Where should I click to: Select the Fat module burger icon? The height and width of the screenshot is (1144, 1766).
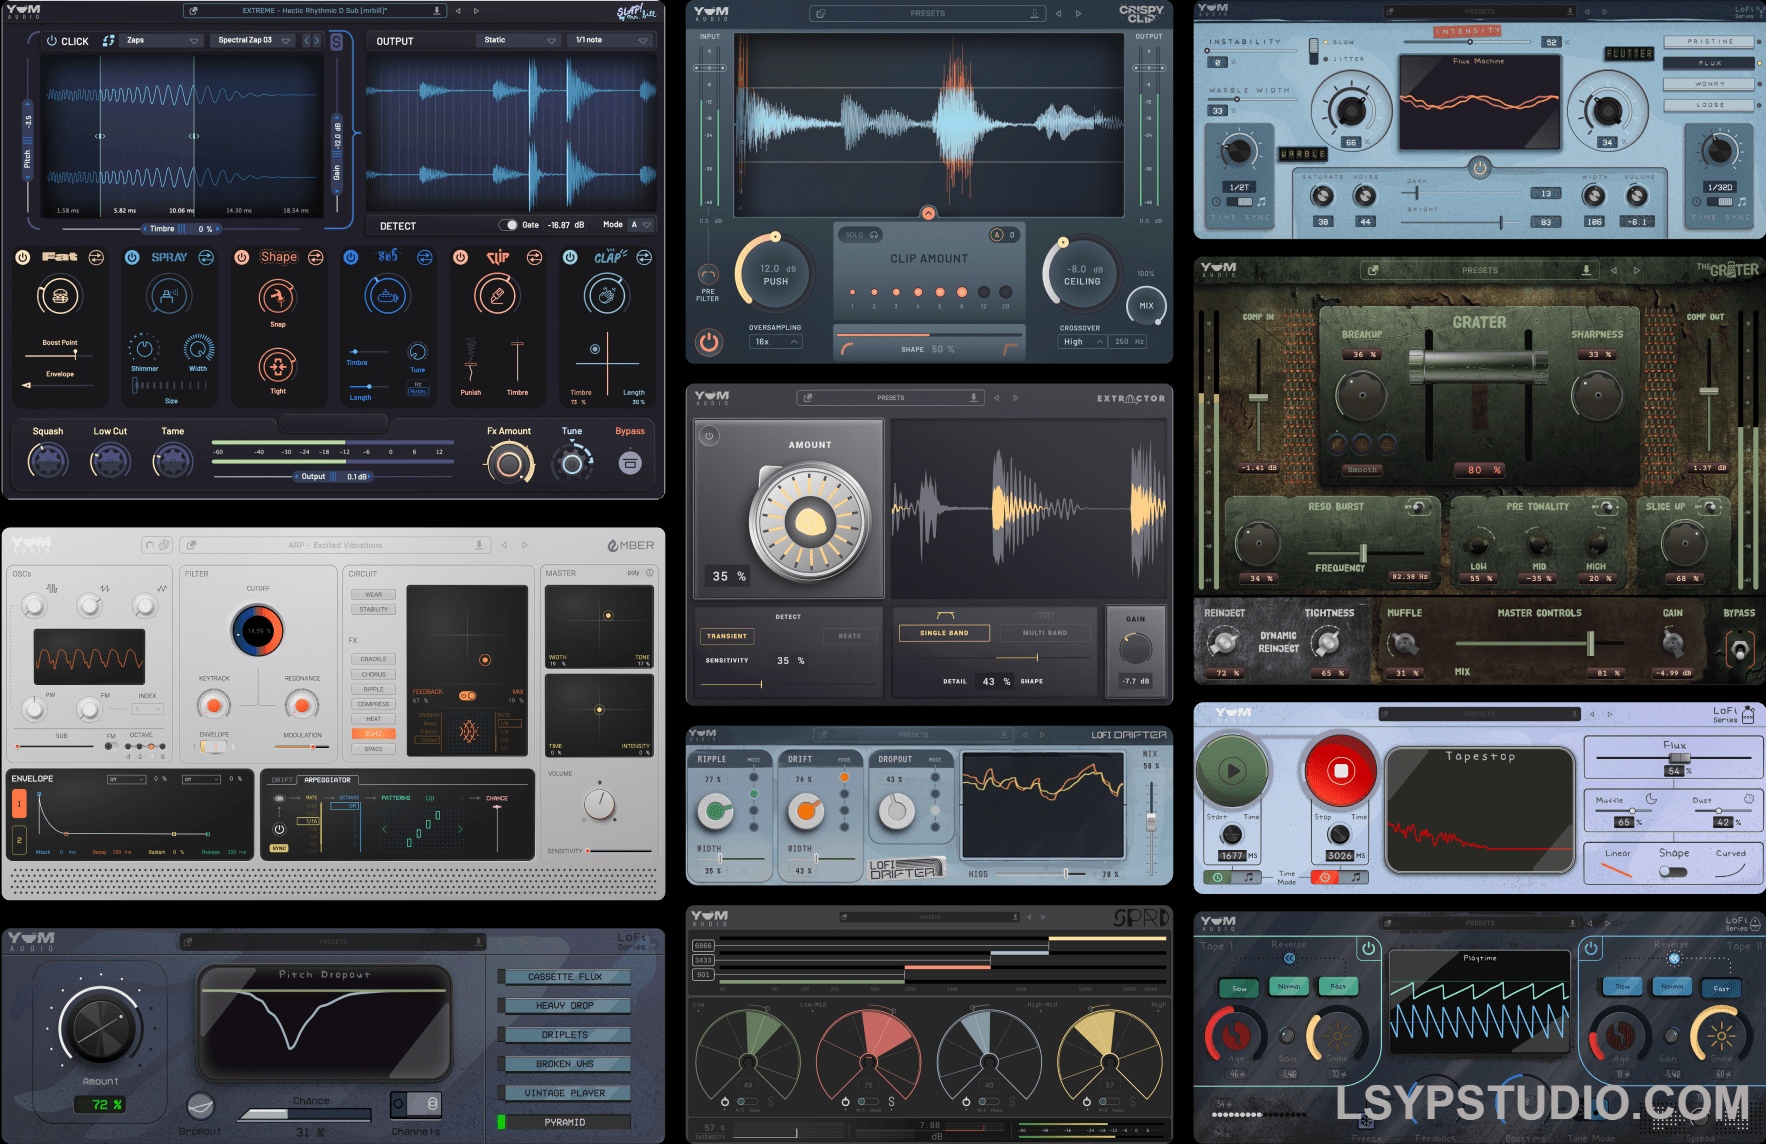click(x=60, y=295)
